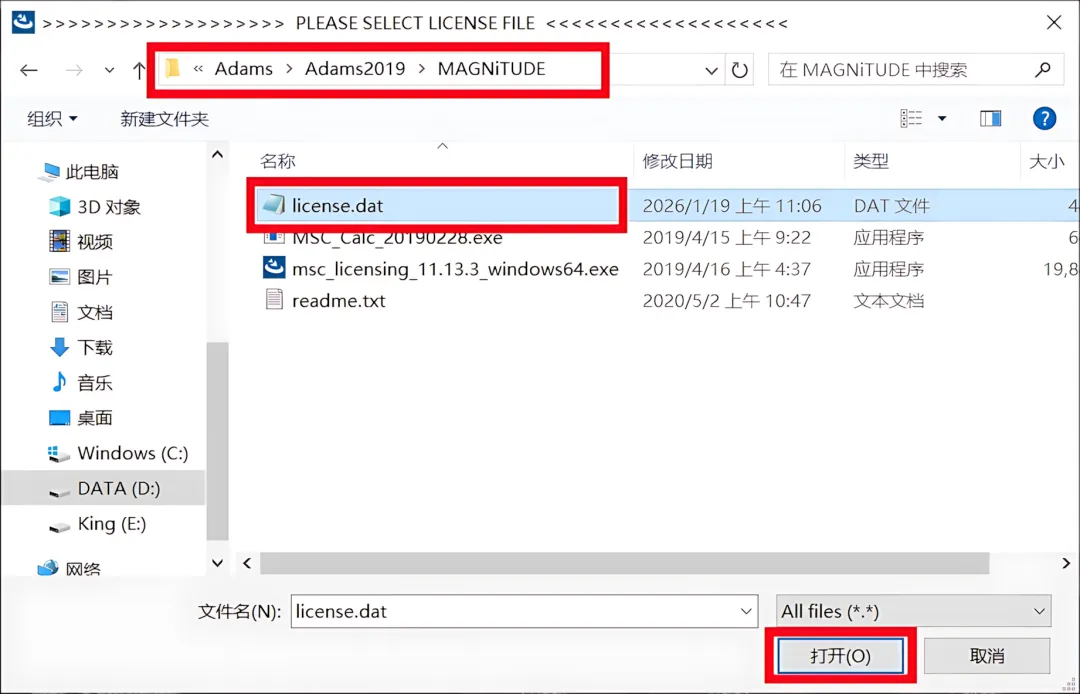Change the view layout icon
This screenshot has height=694, width=1080.
(911, 118)
